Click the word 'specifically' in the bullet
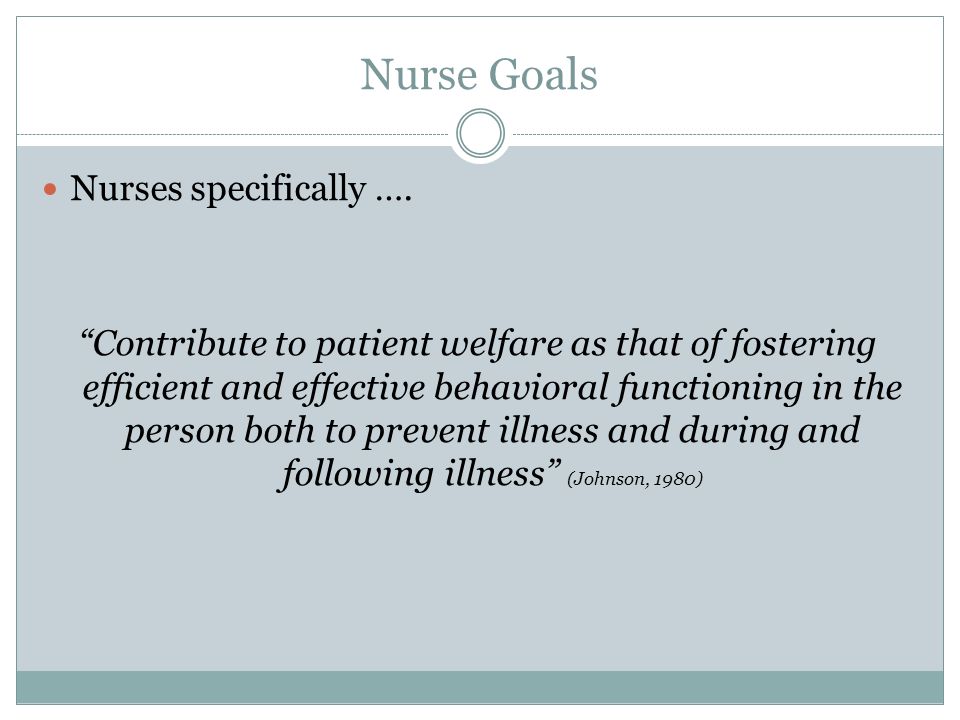This screenshot has height=720, width=960. click(x=279, y=190)
